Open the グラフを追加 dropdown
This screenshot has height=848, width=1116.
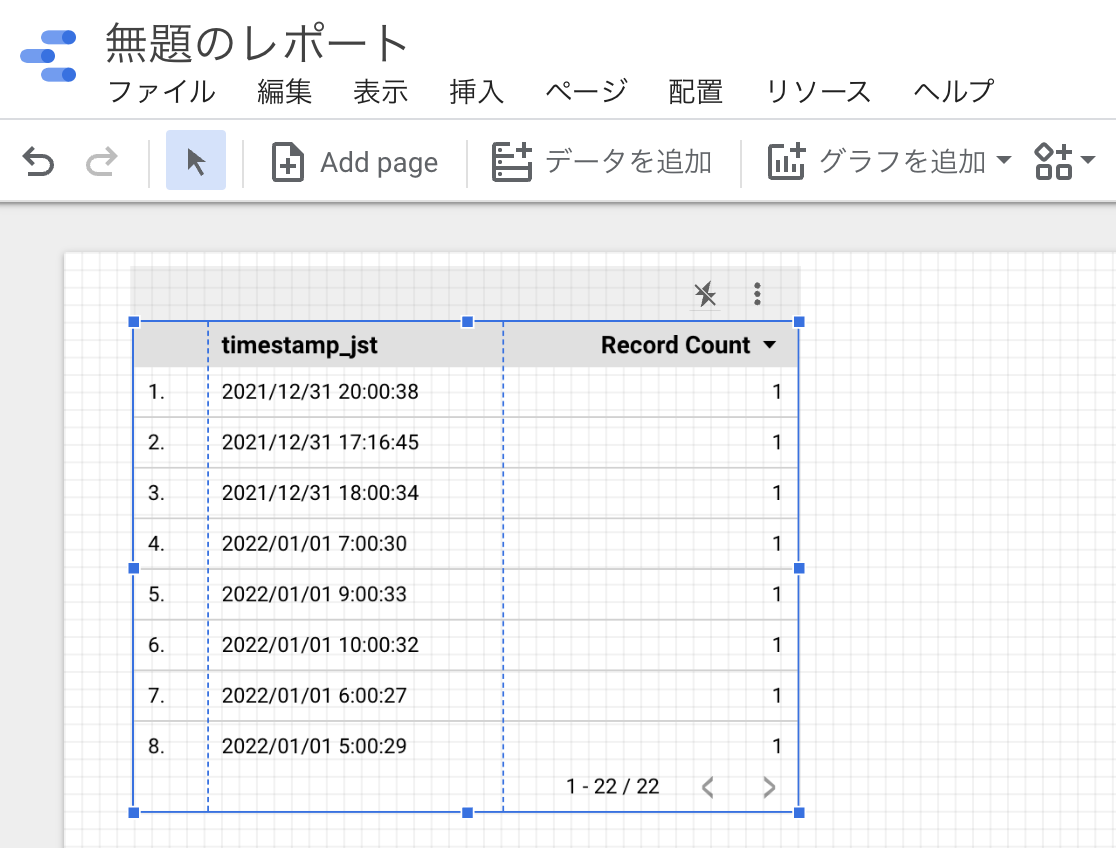(x=889, y=162)
